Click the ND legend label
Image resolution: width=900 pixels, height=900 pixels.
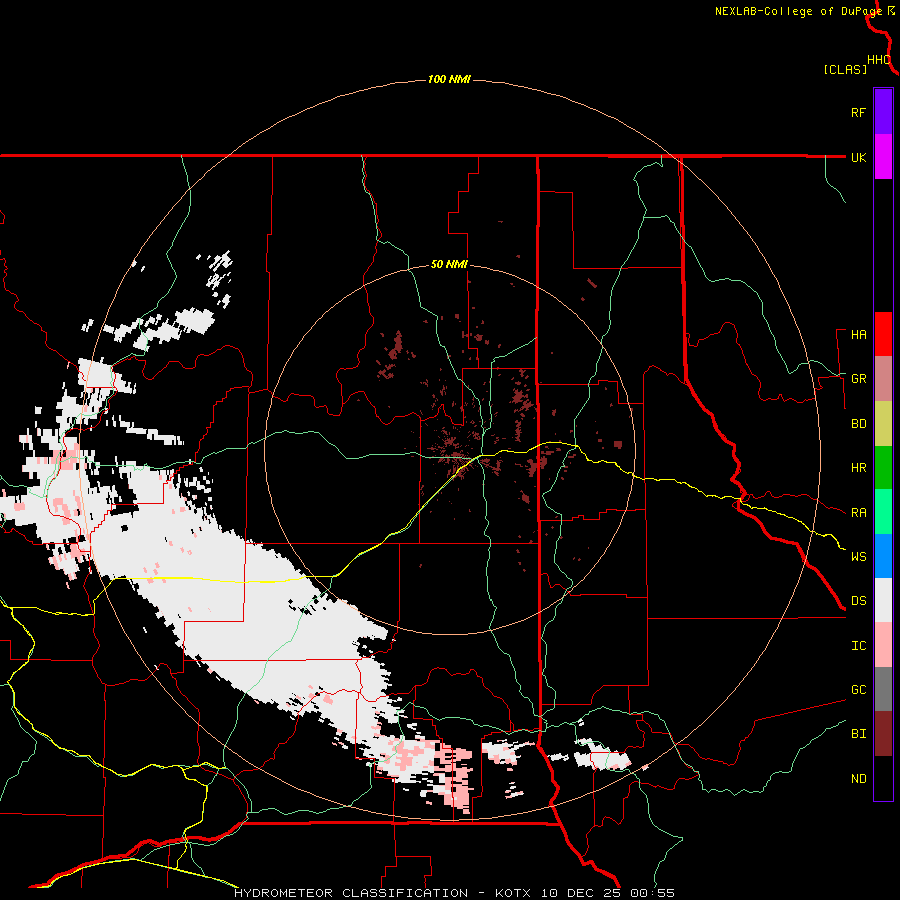[x=859, y=779]
